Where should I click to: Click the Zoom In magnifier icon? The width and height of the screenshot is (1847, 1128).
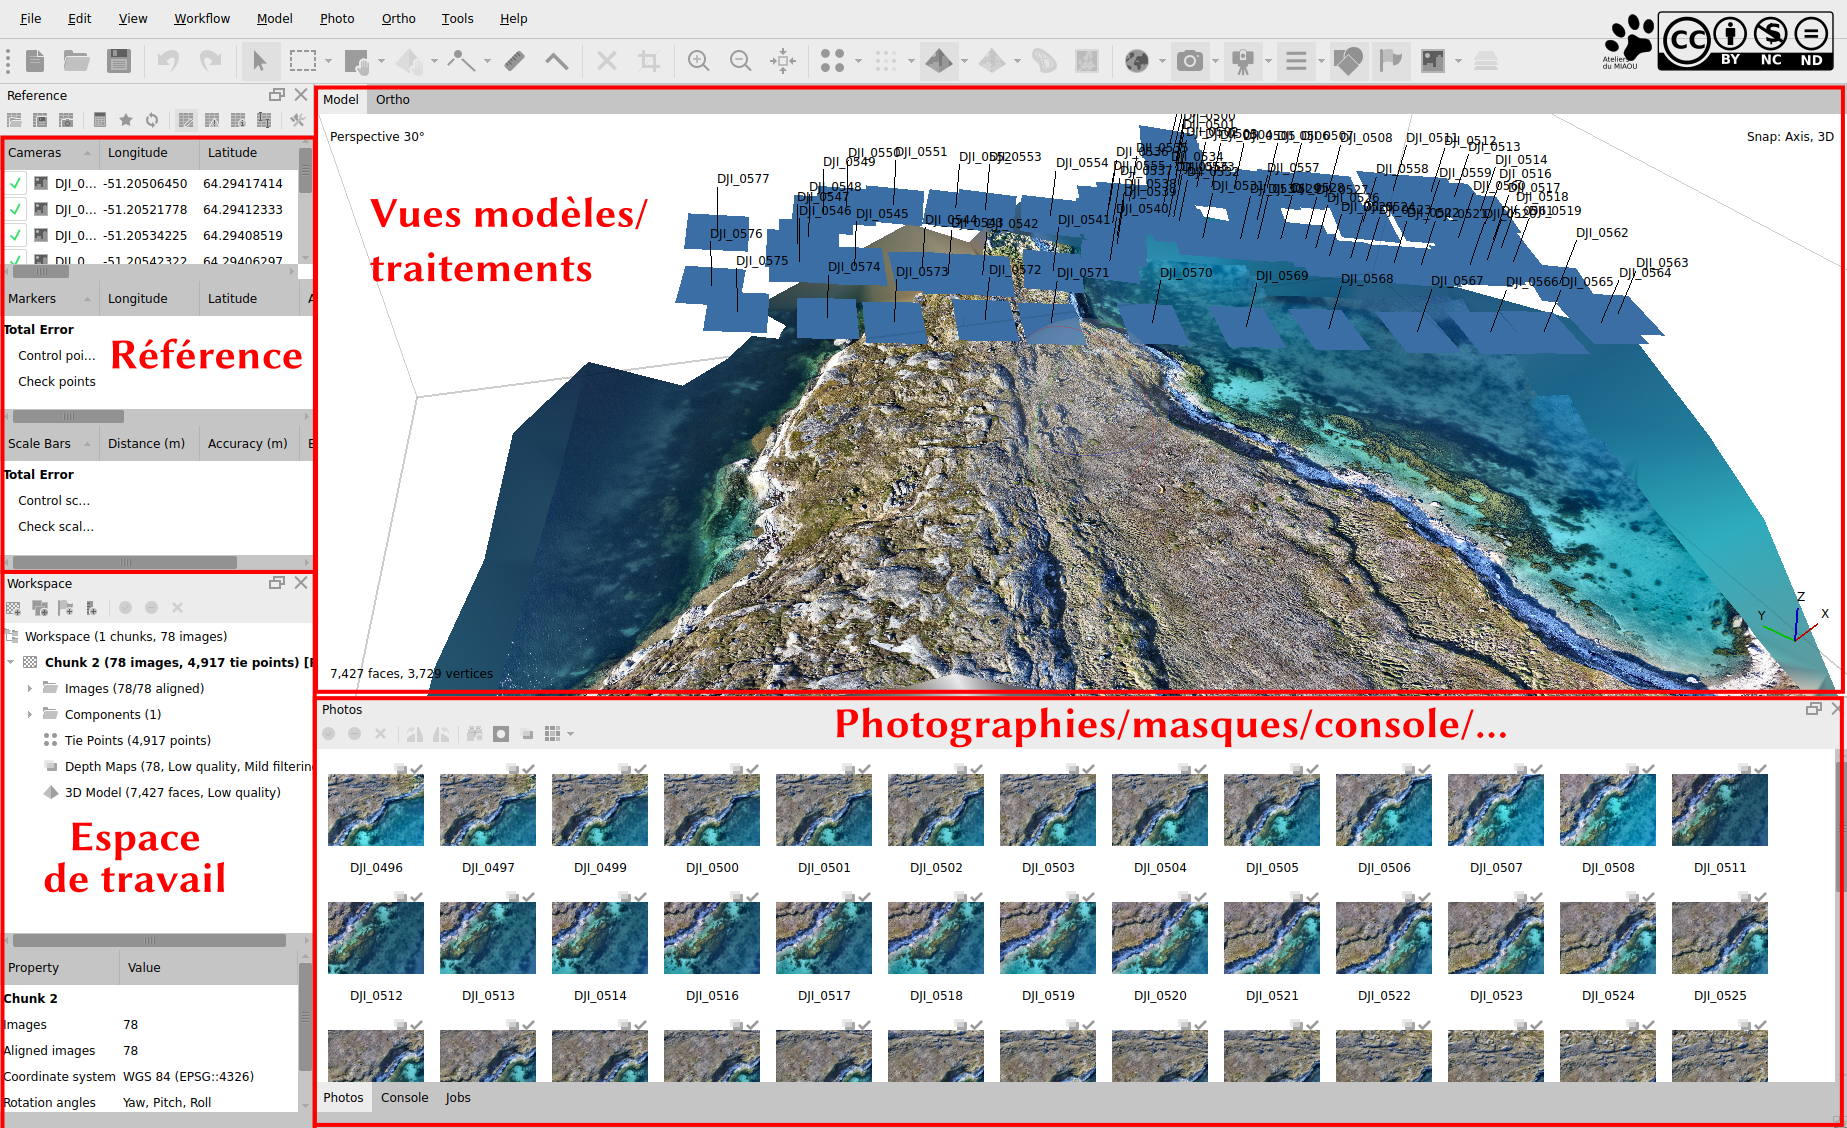[x=698, y=61]
